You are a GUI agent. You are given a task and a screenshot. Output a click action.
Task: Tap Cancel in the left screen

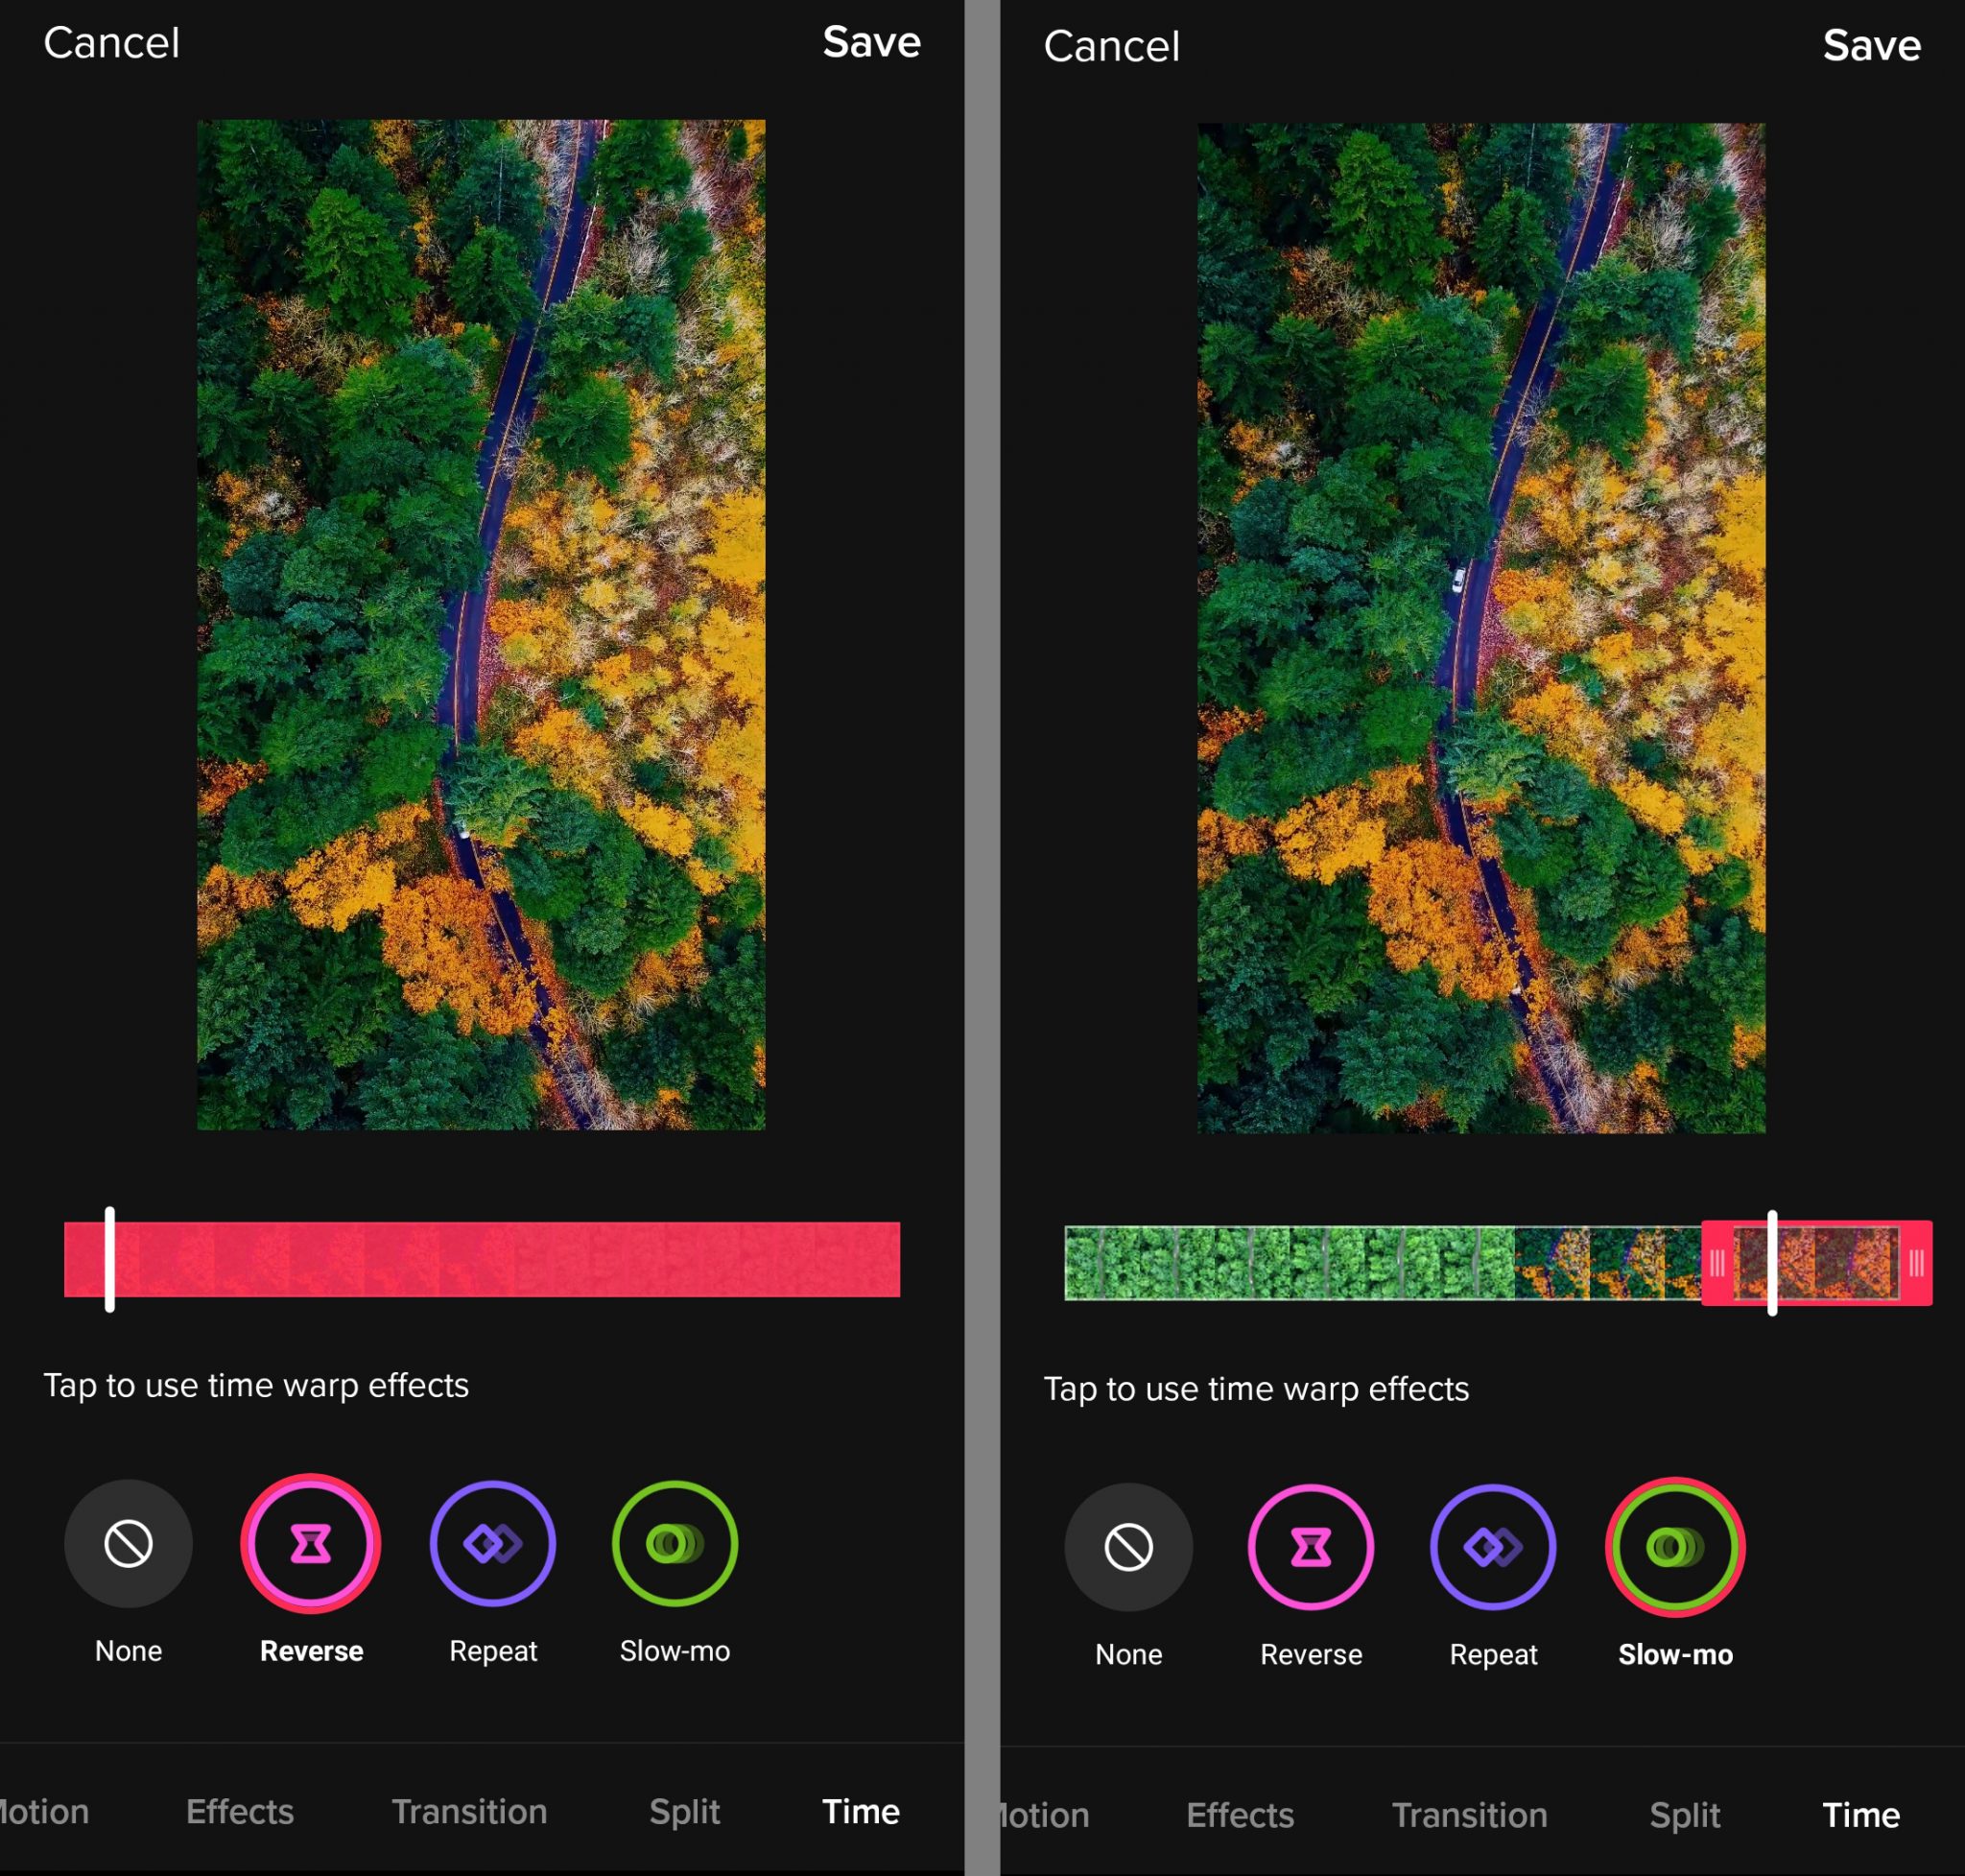[x=111, y=43]
